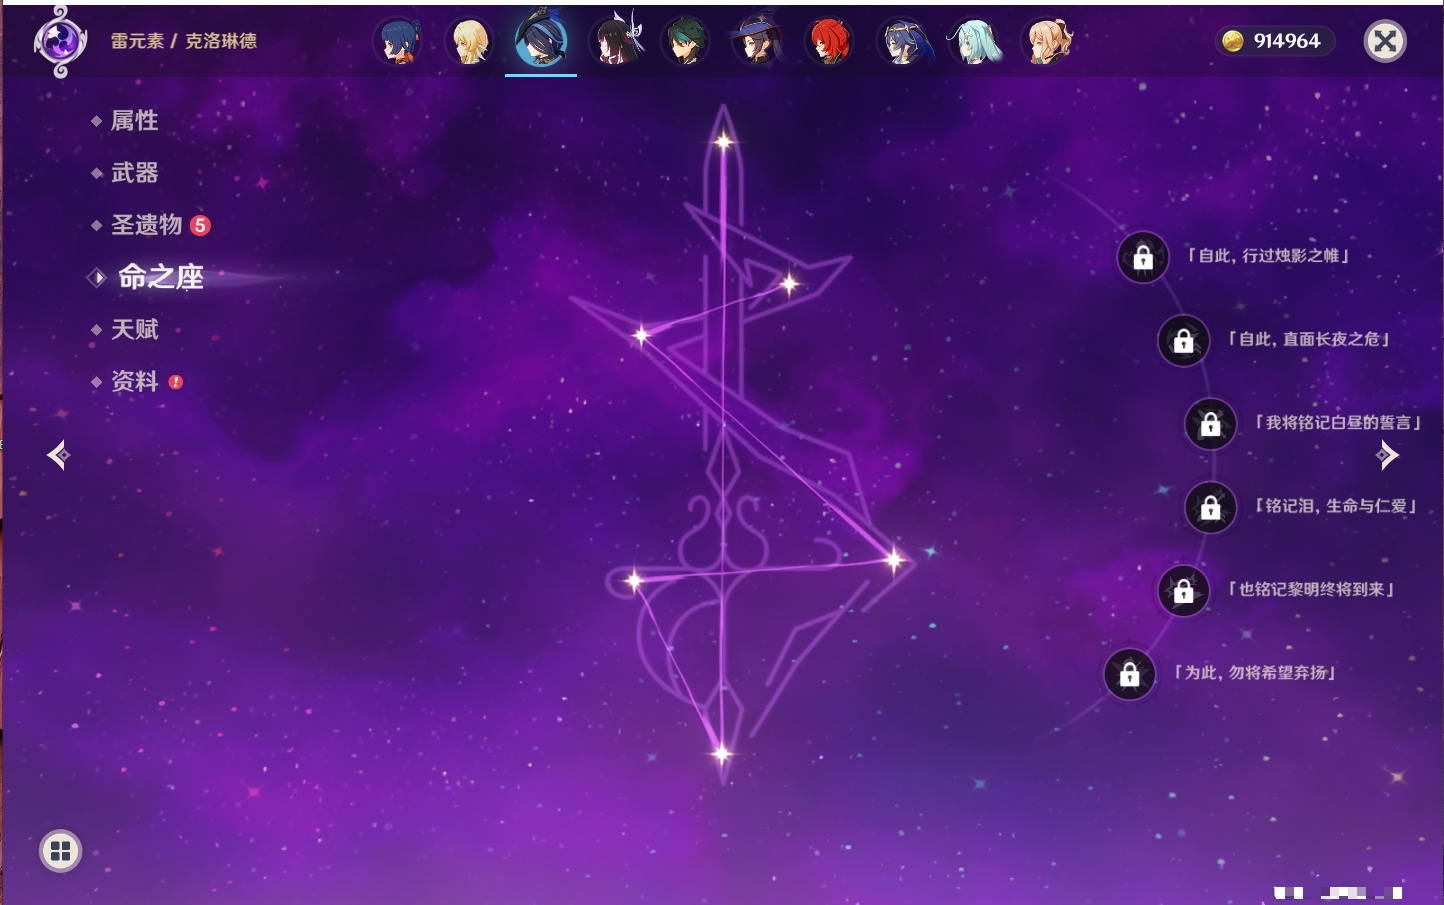Click the lock for「自此, 直面长夜之危」
This screenshot has width=1444, height=905.
click(1183, 341)
